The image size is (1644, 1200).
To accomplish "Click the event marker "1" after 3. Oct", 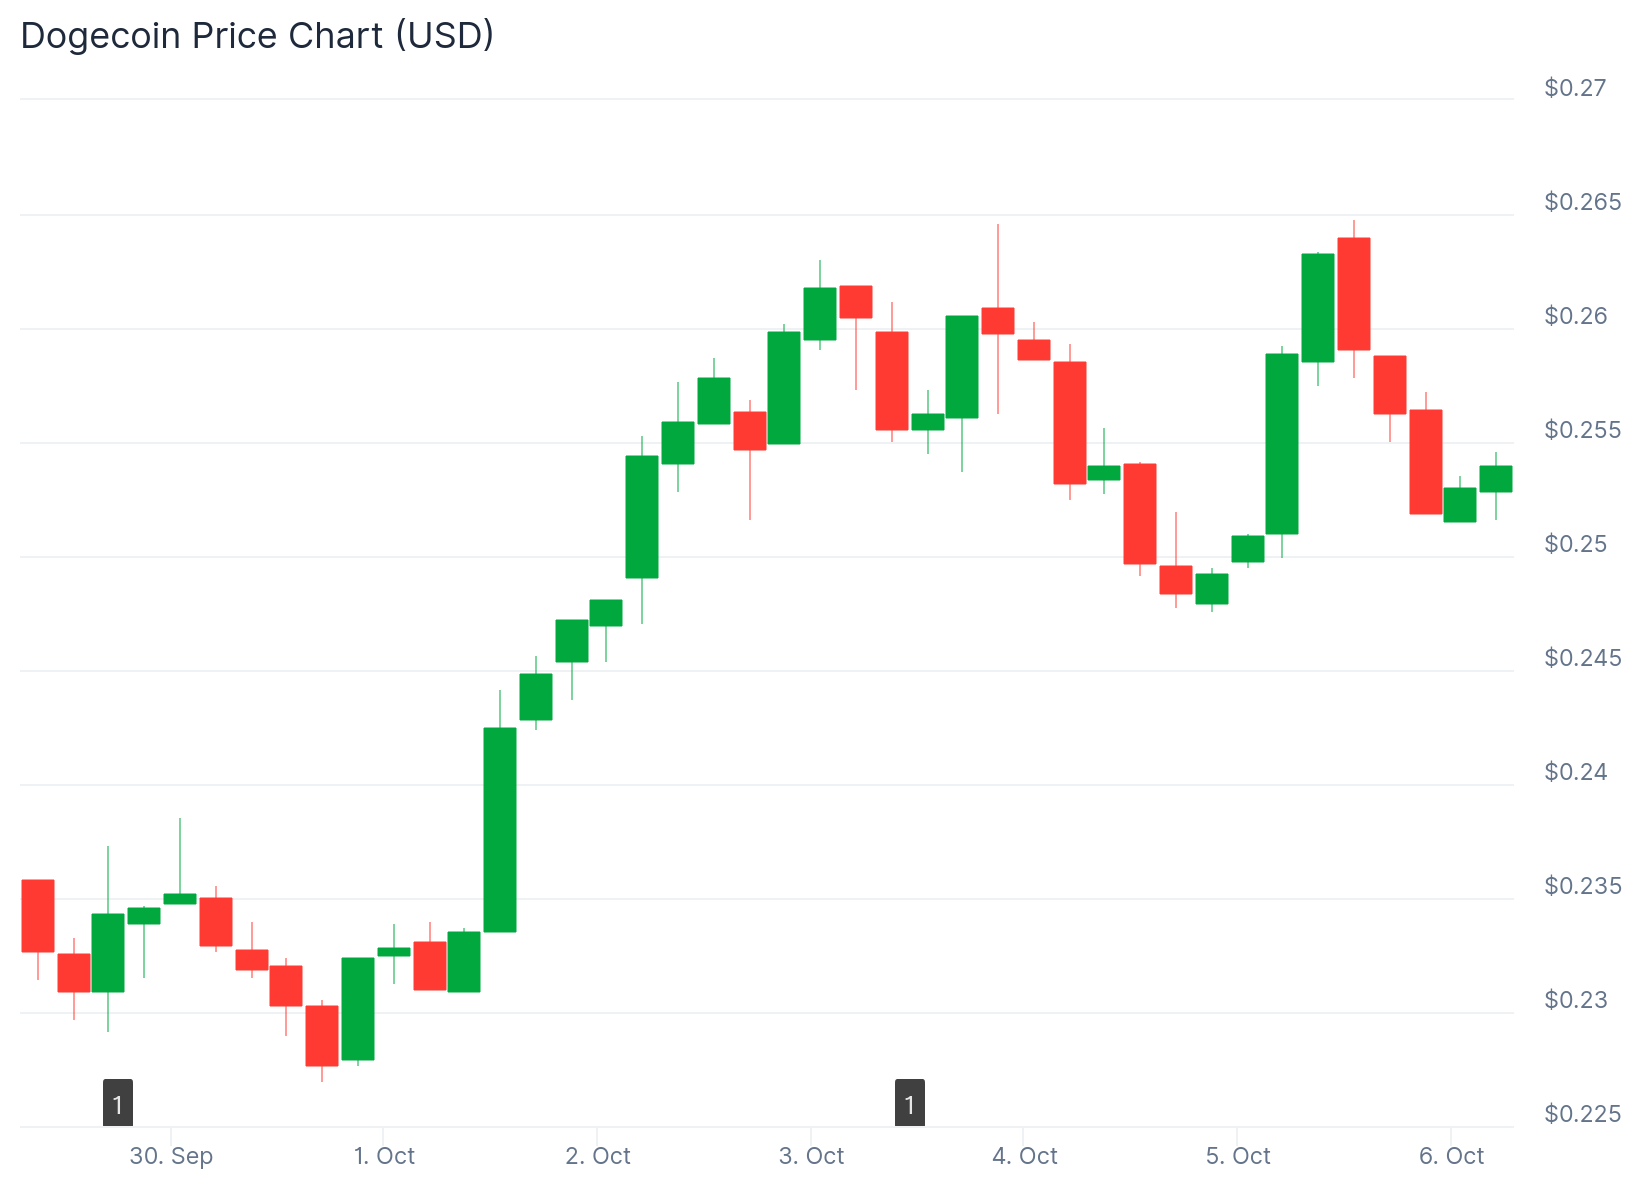I will click(909, 1103).
